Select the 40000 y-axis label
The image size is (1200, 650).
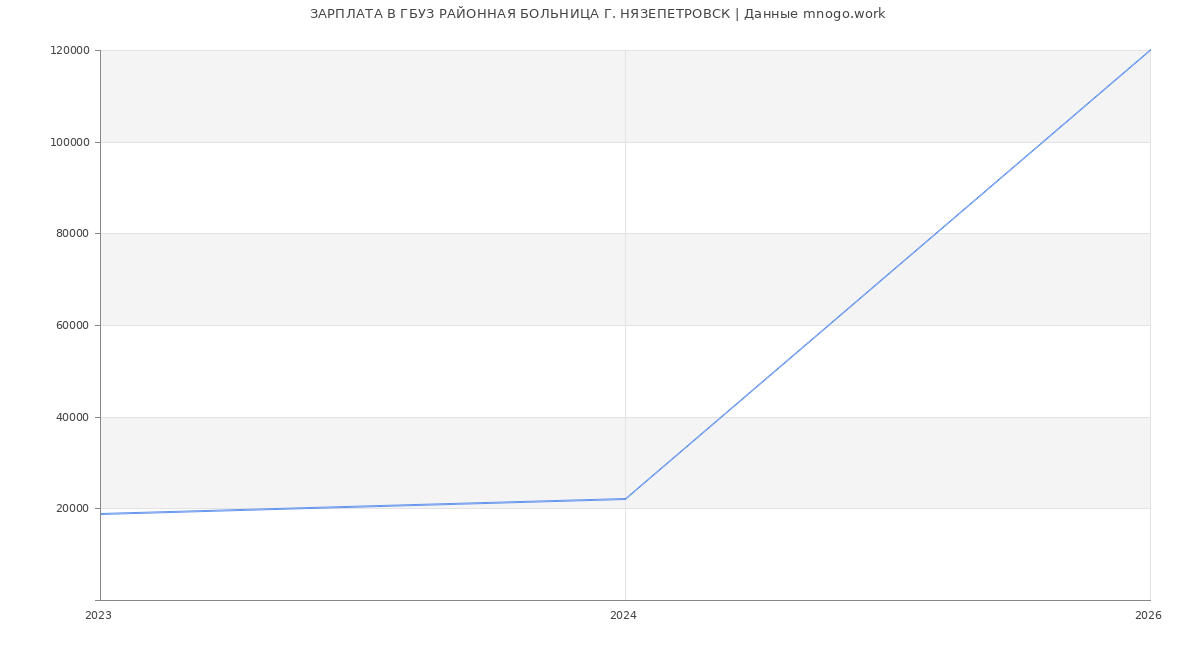pos(73,417)
